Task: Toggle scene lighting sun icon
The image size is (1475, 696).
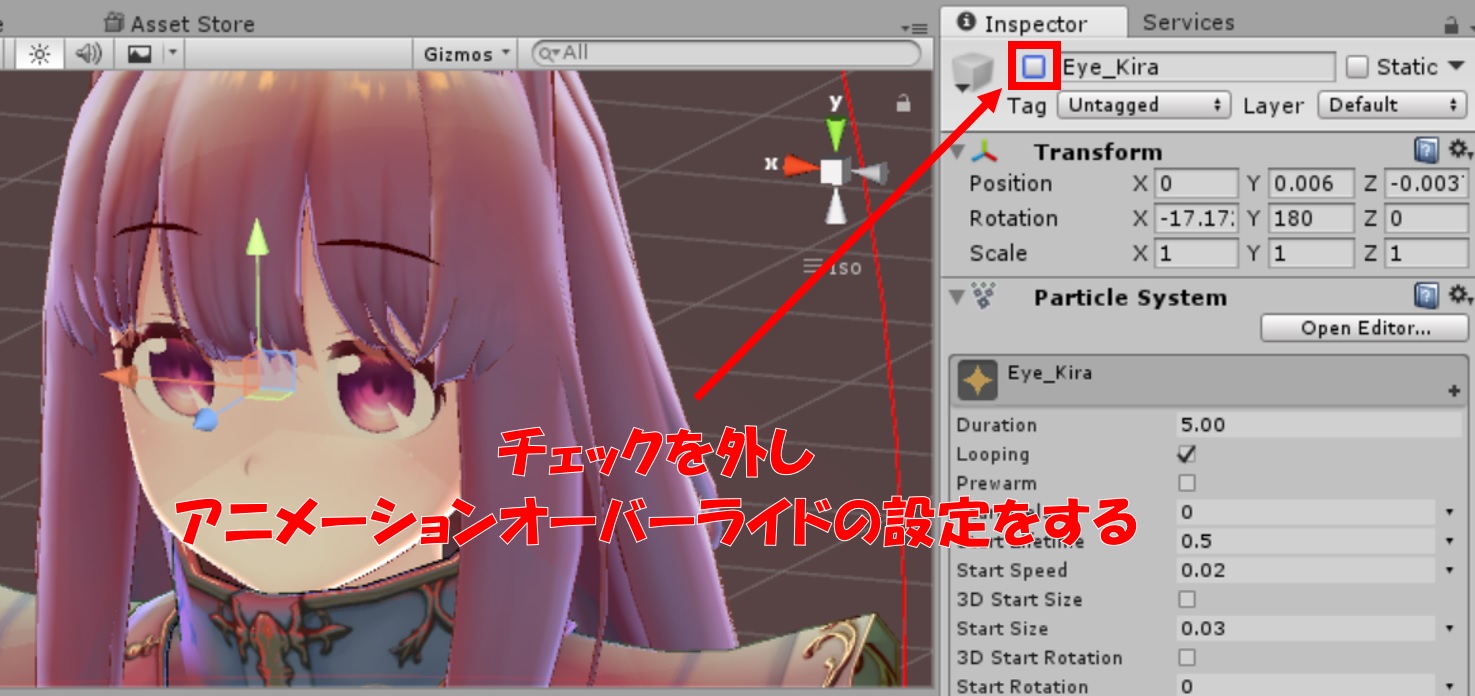Action: tap(39, 54)
